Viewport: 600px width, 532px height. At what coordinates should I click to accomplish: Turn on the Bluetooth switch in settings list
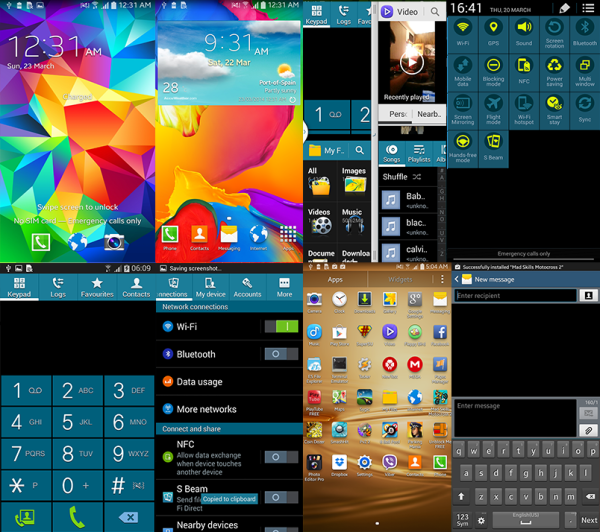282,354
